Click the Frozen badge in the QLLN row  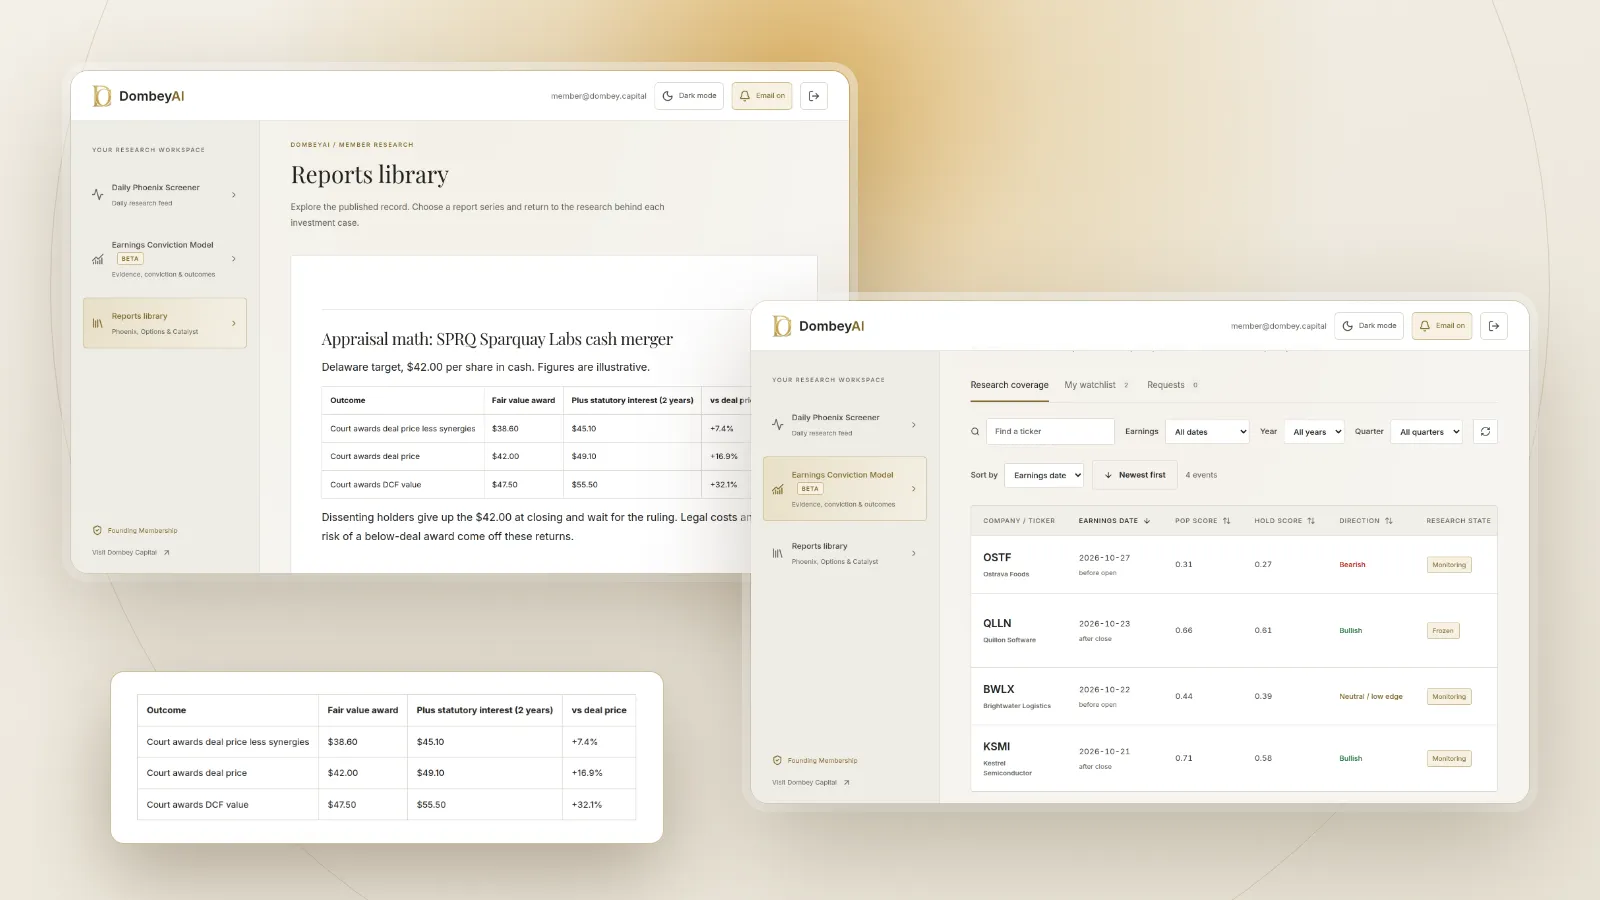click(1443, 631)
